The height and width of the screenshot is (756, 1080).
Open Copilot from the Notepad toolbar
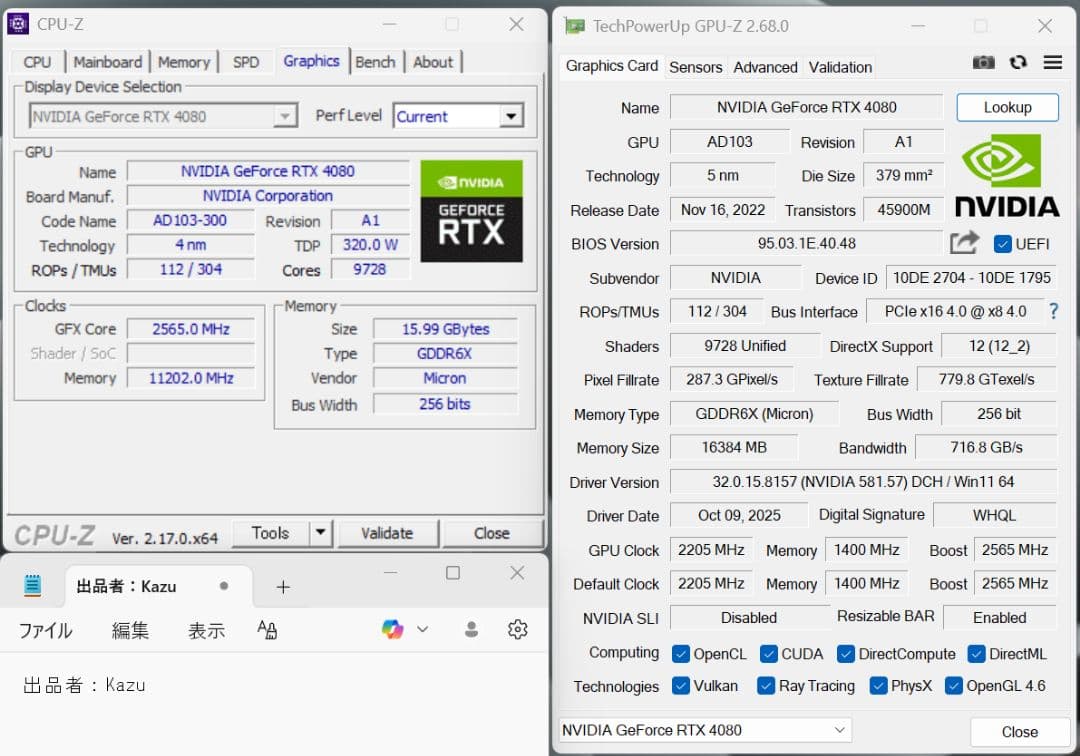(x=393, y=630)
